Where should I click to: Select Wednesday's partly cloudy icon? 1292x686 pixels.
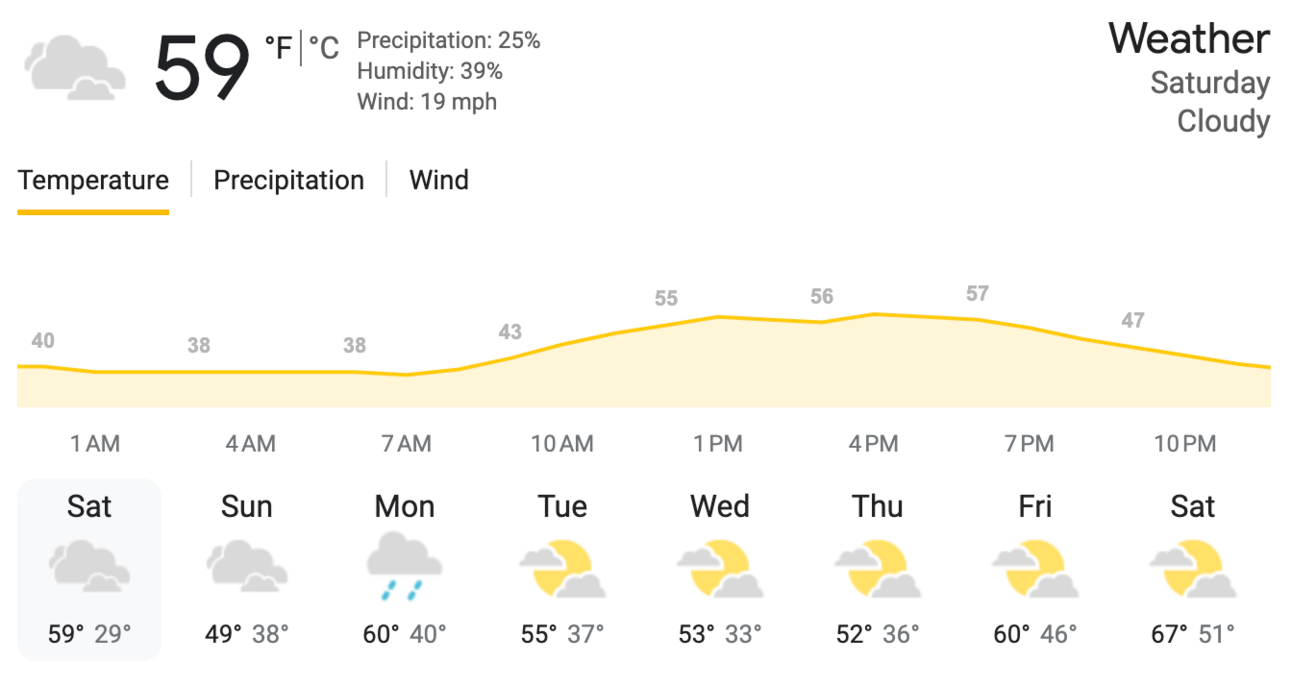(x=720, y=567)
